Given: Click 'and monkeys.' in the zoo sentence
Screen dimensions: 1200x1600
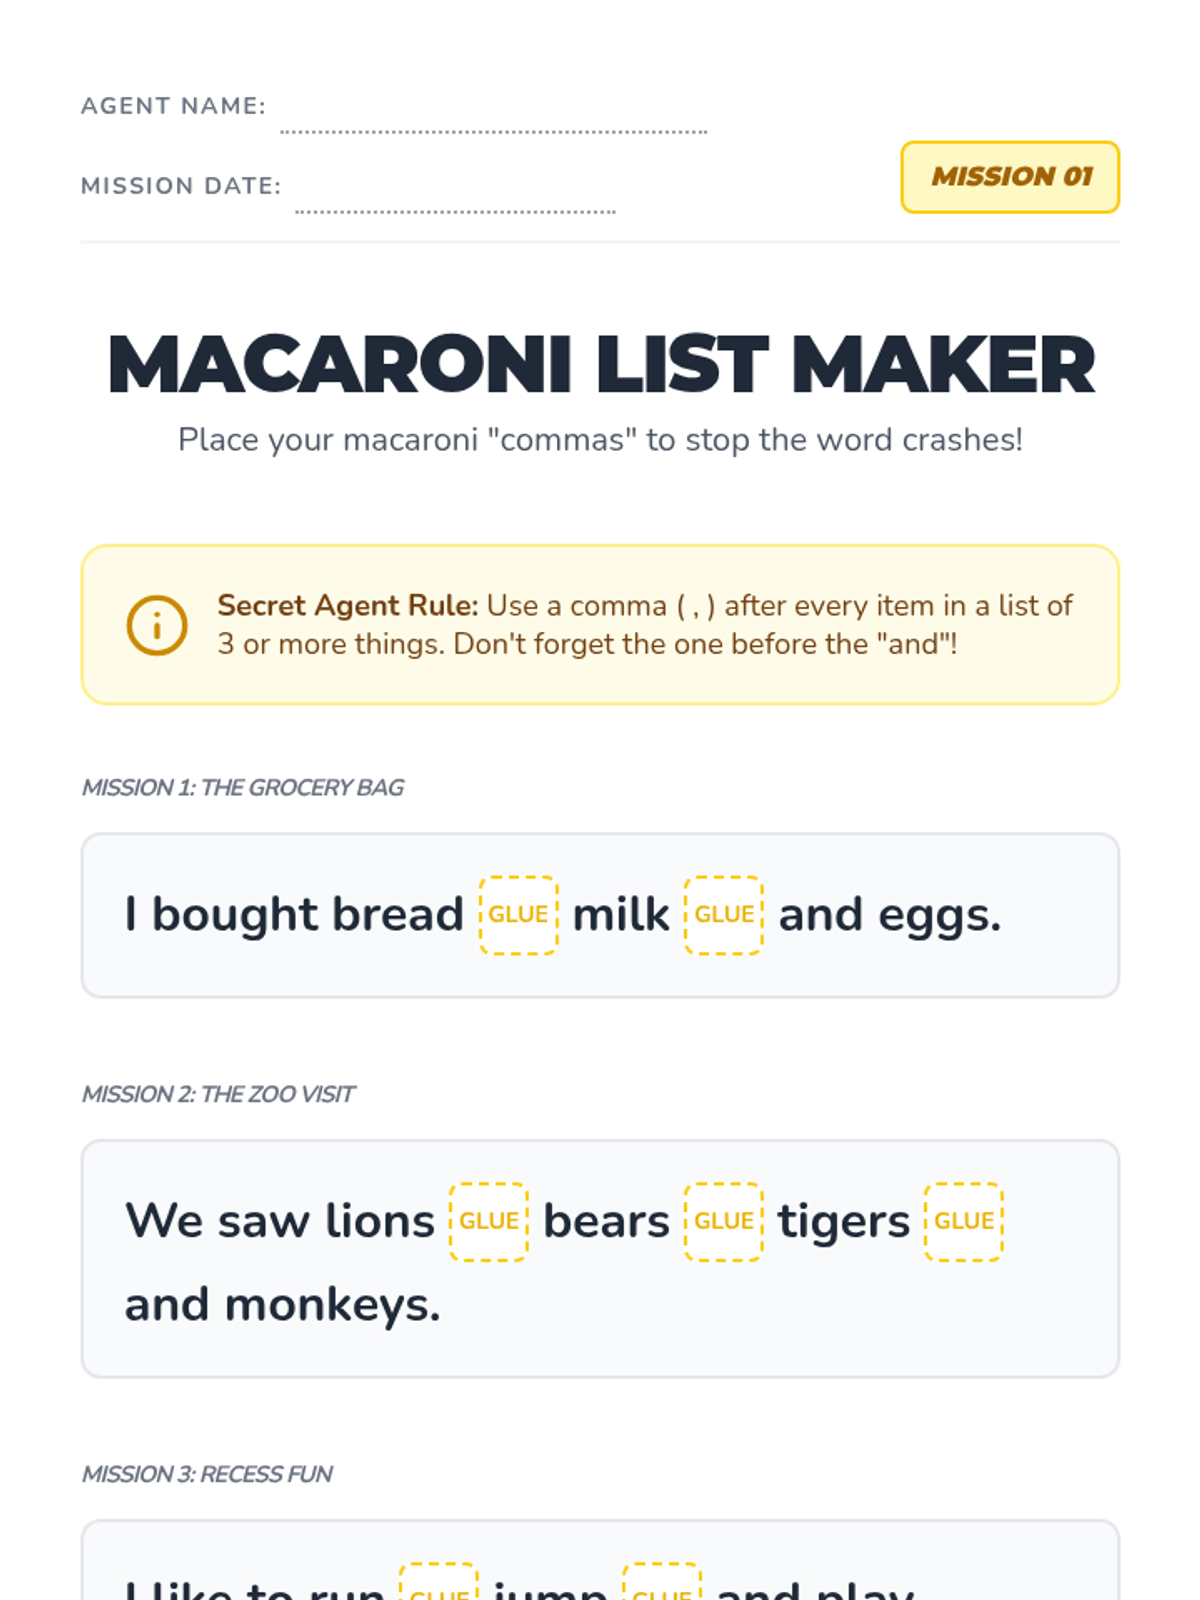Looking at the screenshot, I should tap(282, 1305).
